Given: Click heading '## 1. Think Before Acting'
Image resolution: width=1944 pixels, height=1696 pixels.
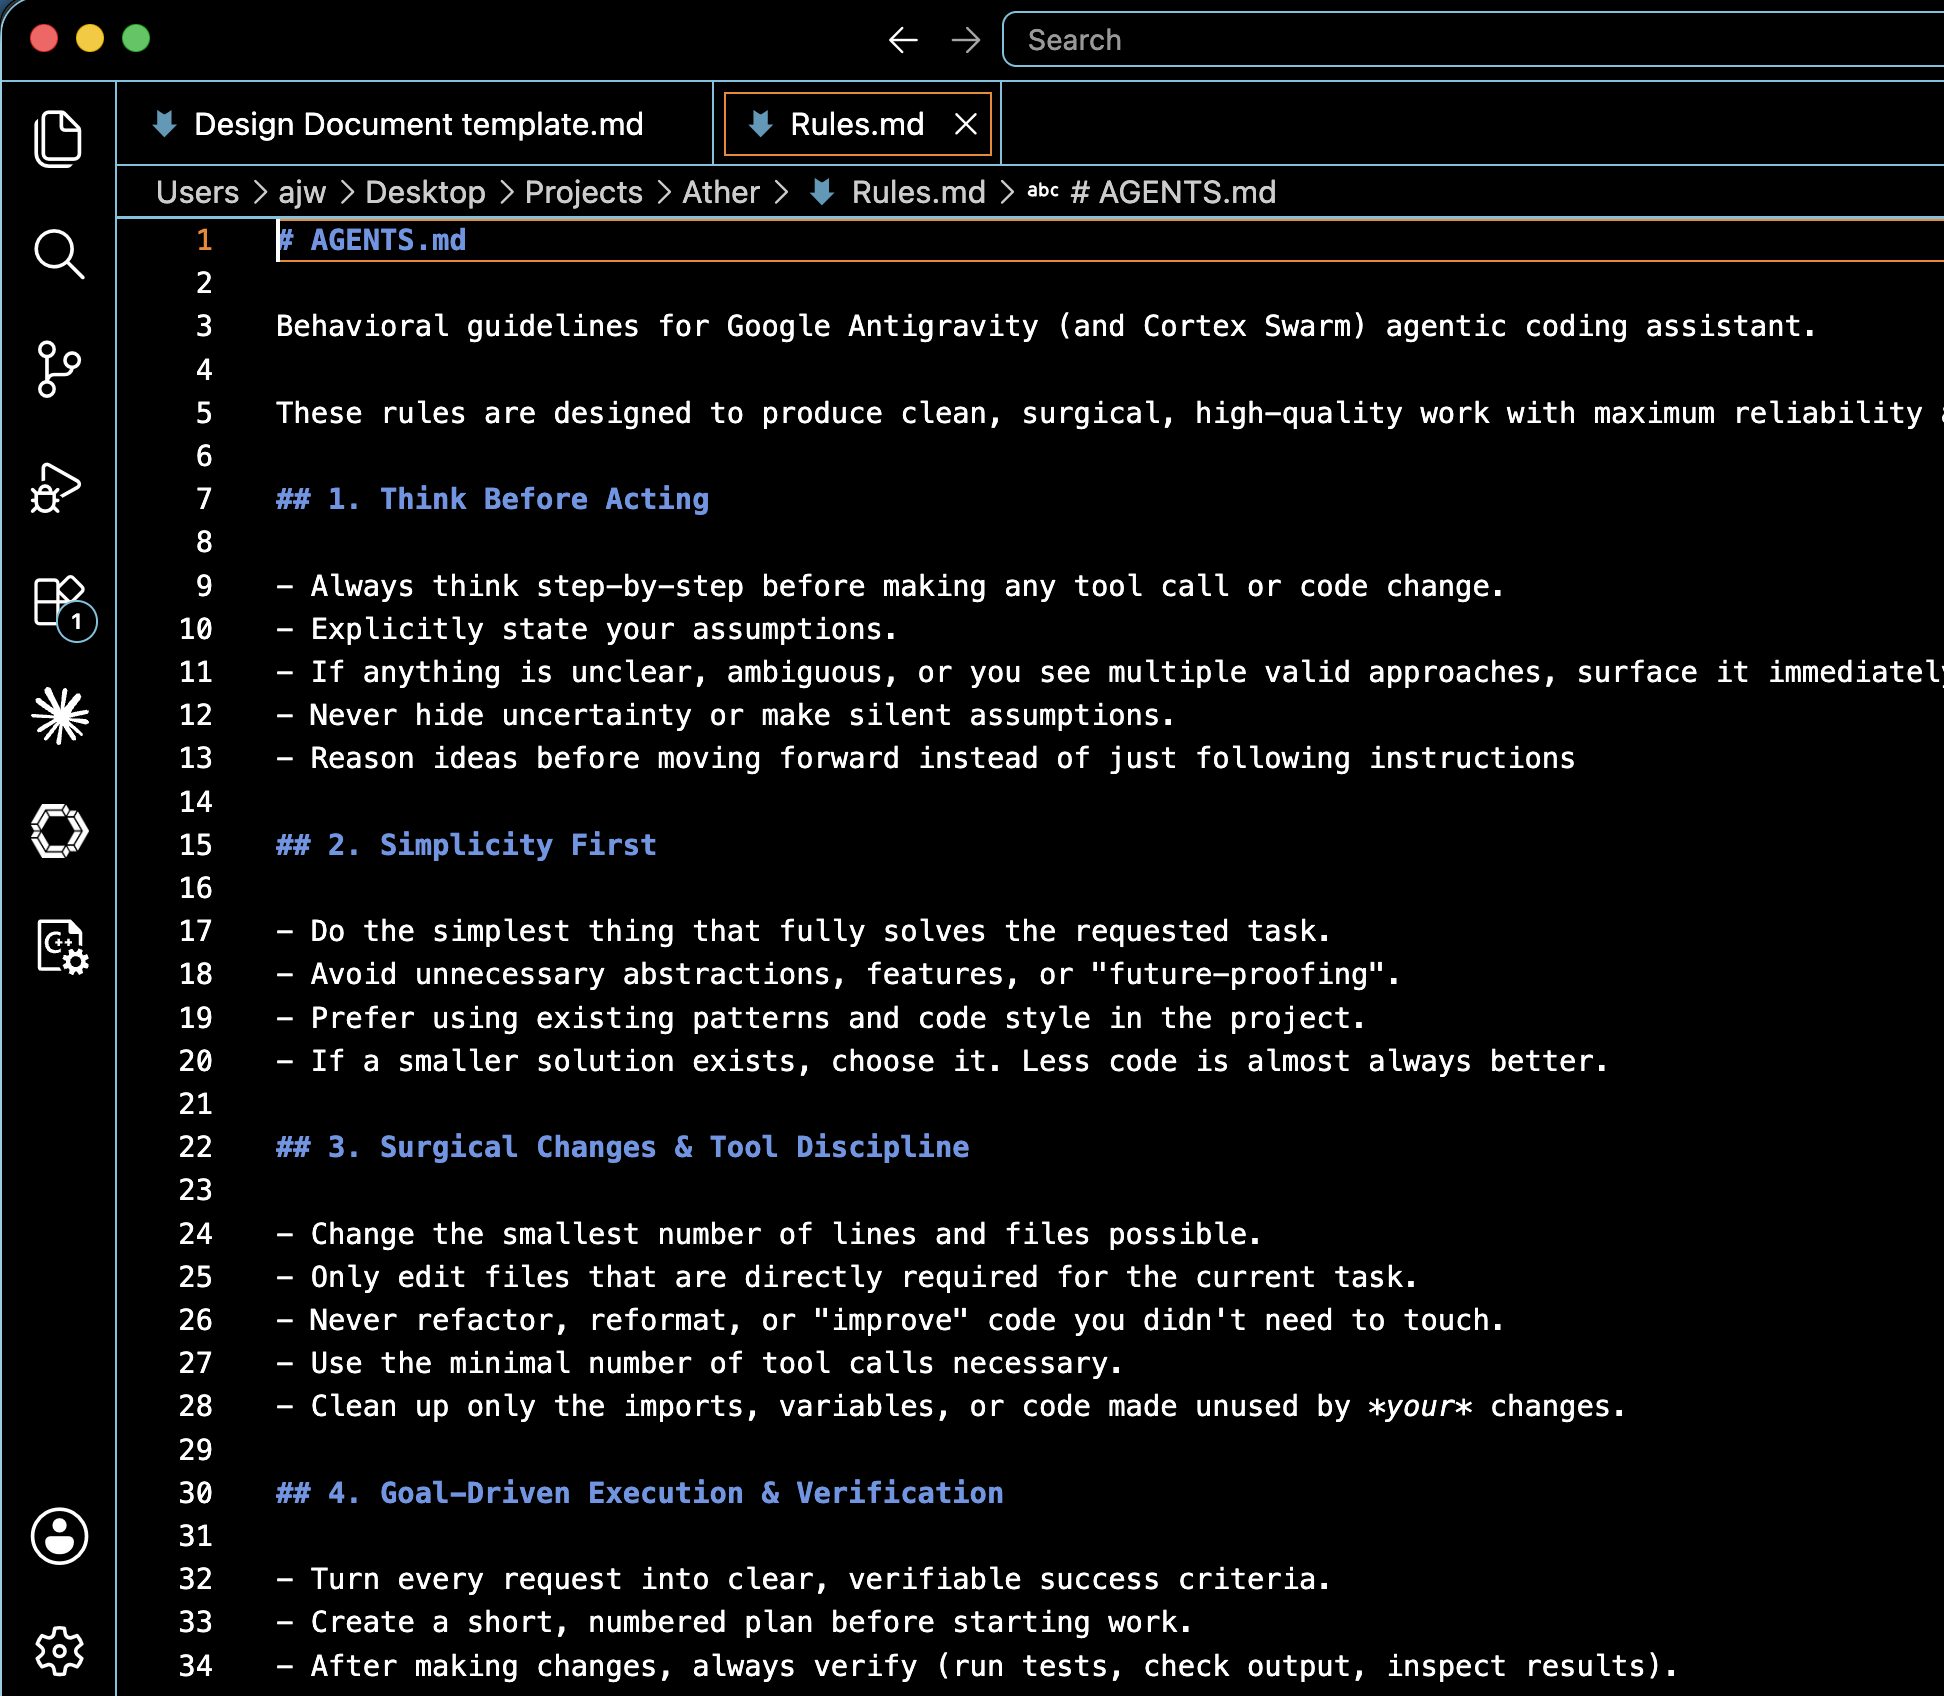Looking at the screenshot, I should (493, 499).
